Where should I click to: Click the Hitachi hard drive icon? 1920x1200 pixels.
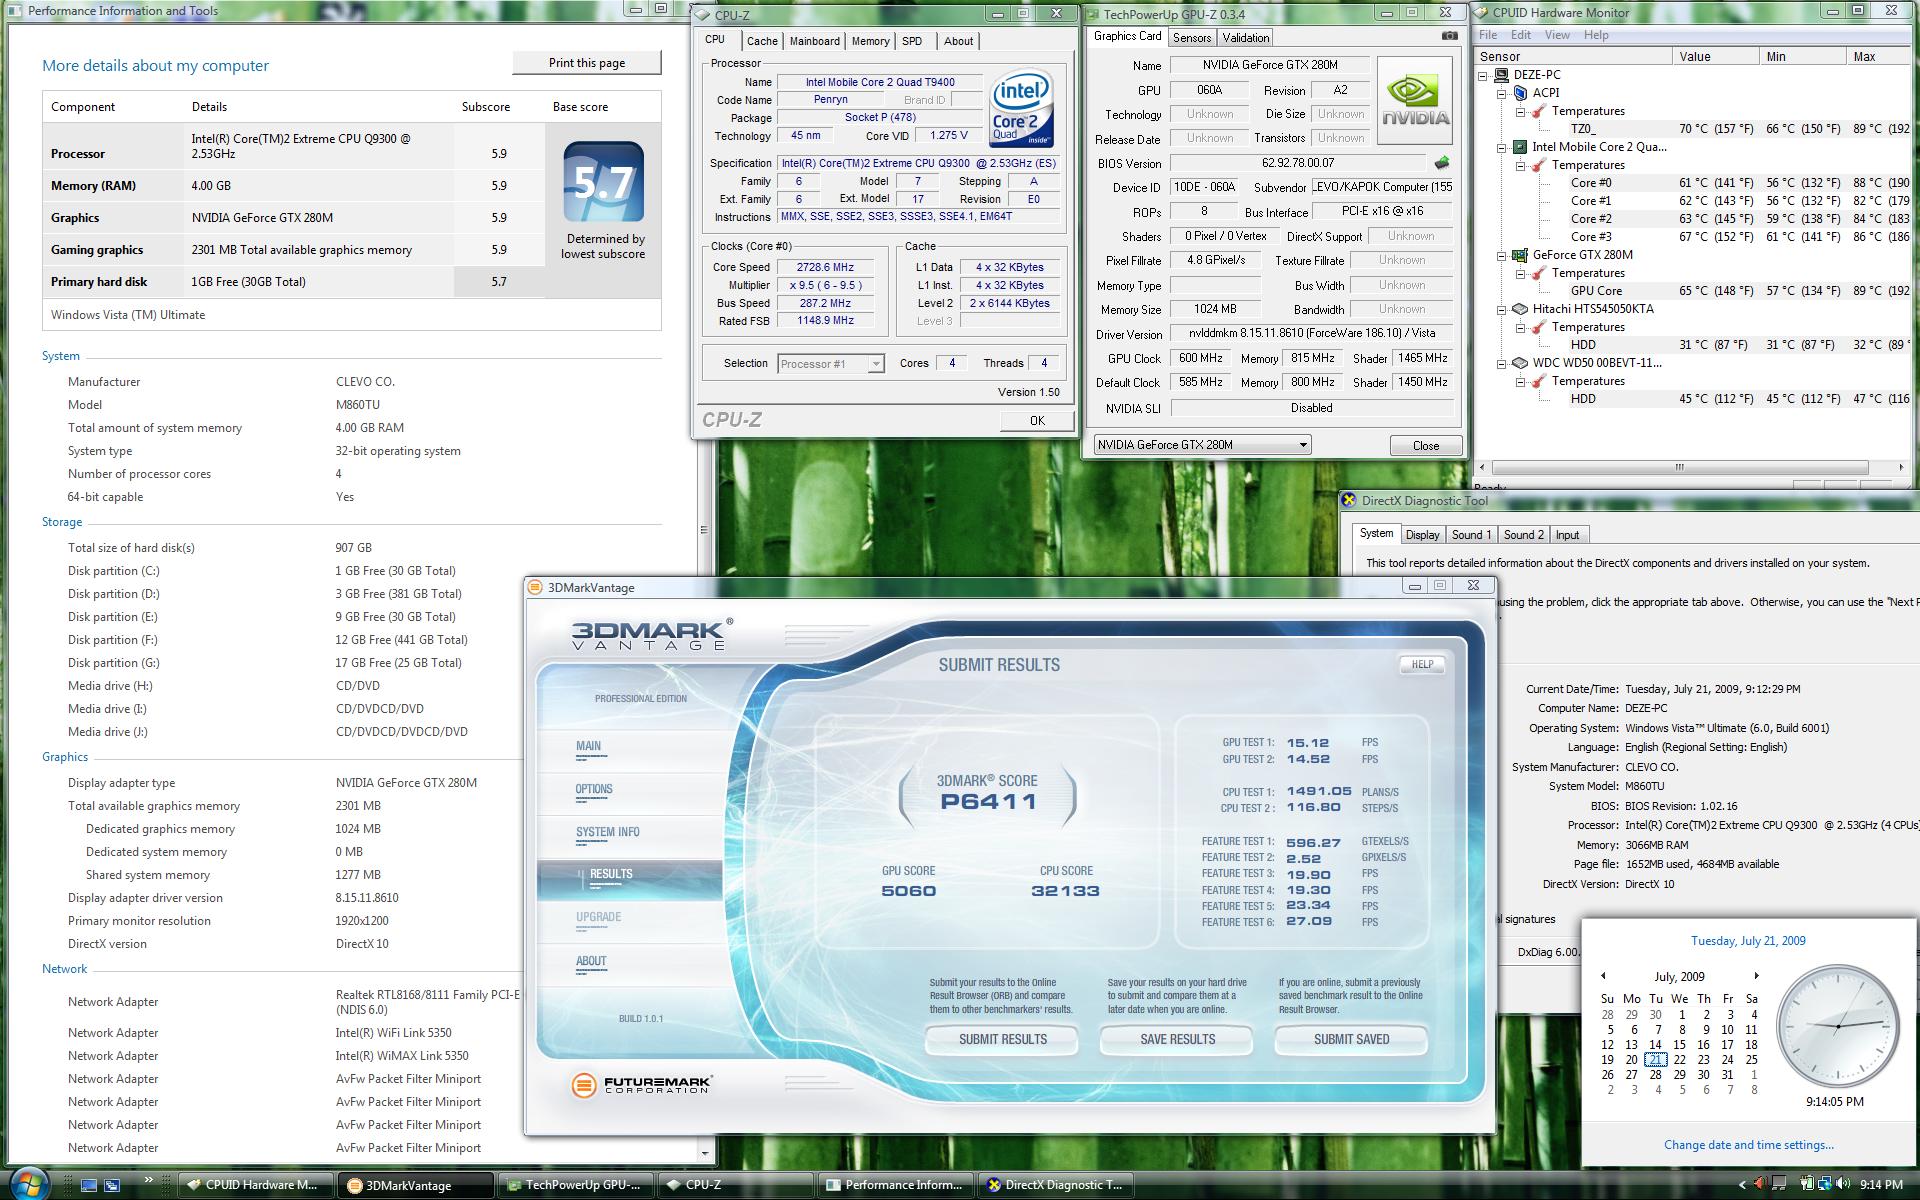[1520, 309]
